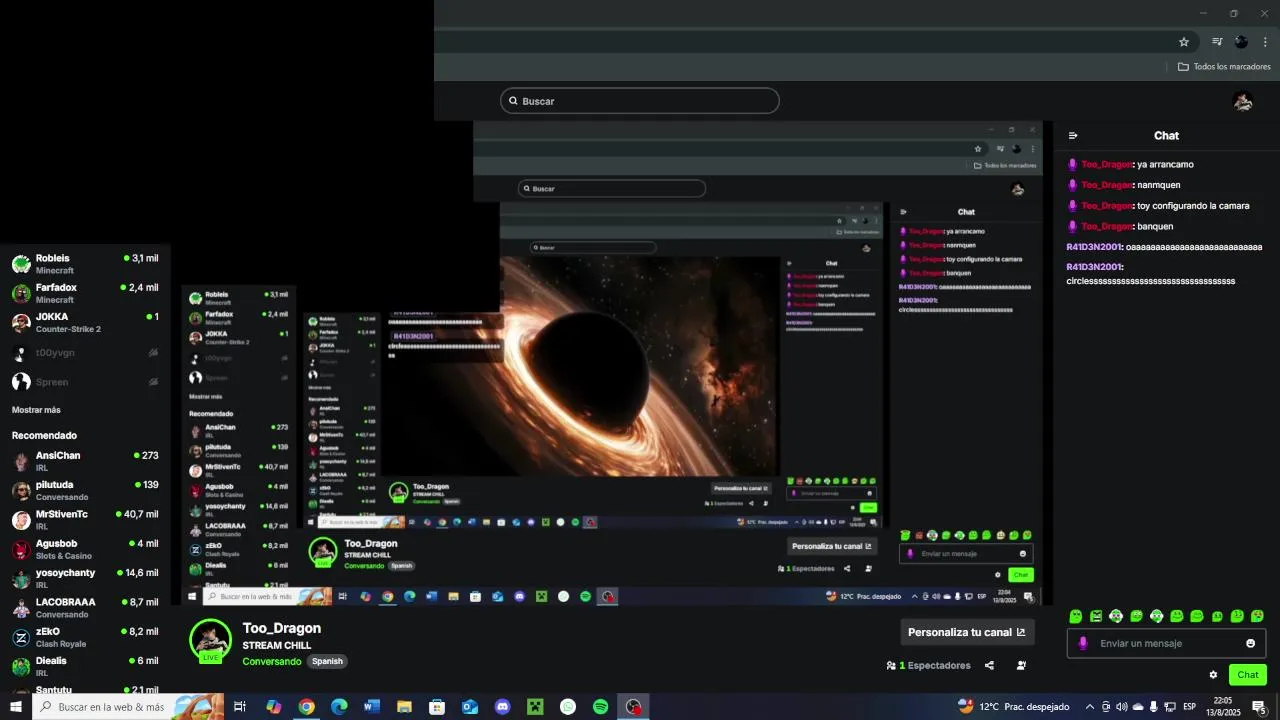
Task: Open the Chrome three-dot menu
Action: (x=1265, y=42)
